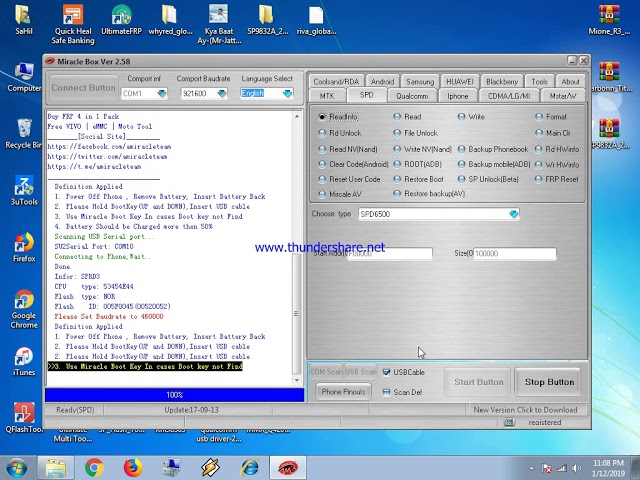Click the COM Scan button
This screenshot has height=480, width=640.
coord(327,372)
